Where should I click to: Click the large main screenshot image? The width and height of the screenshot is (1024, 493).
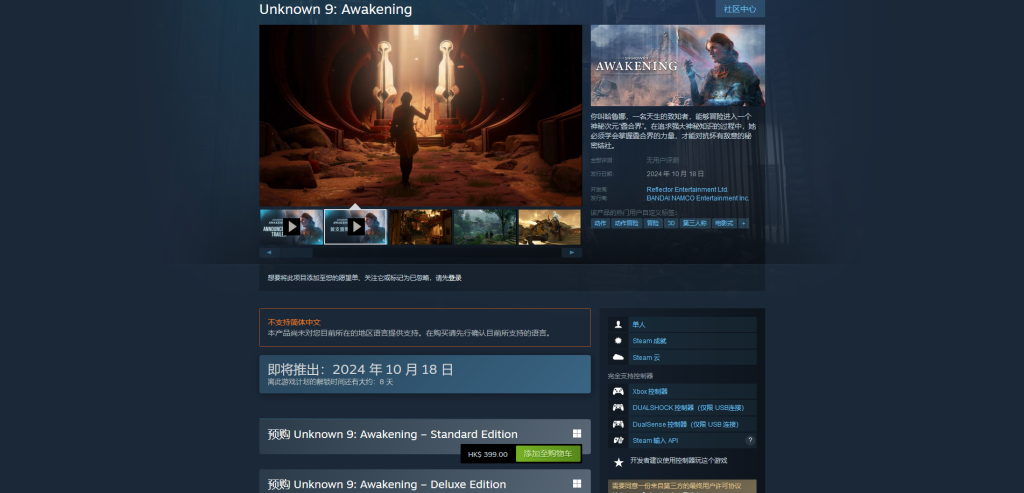pyautogui.click(x=421, y=116)
